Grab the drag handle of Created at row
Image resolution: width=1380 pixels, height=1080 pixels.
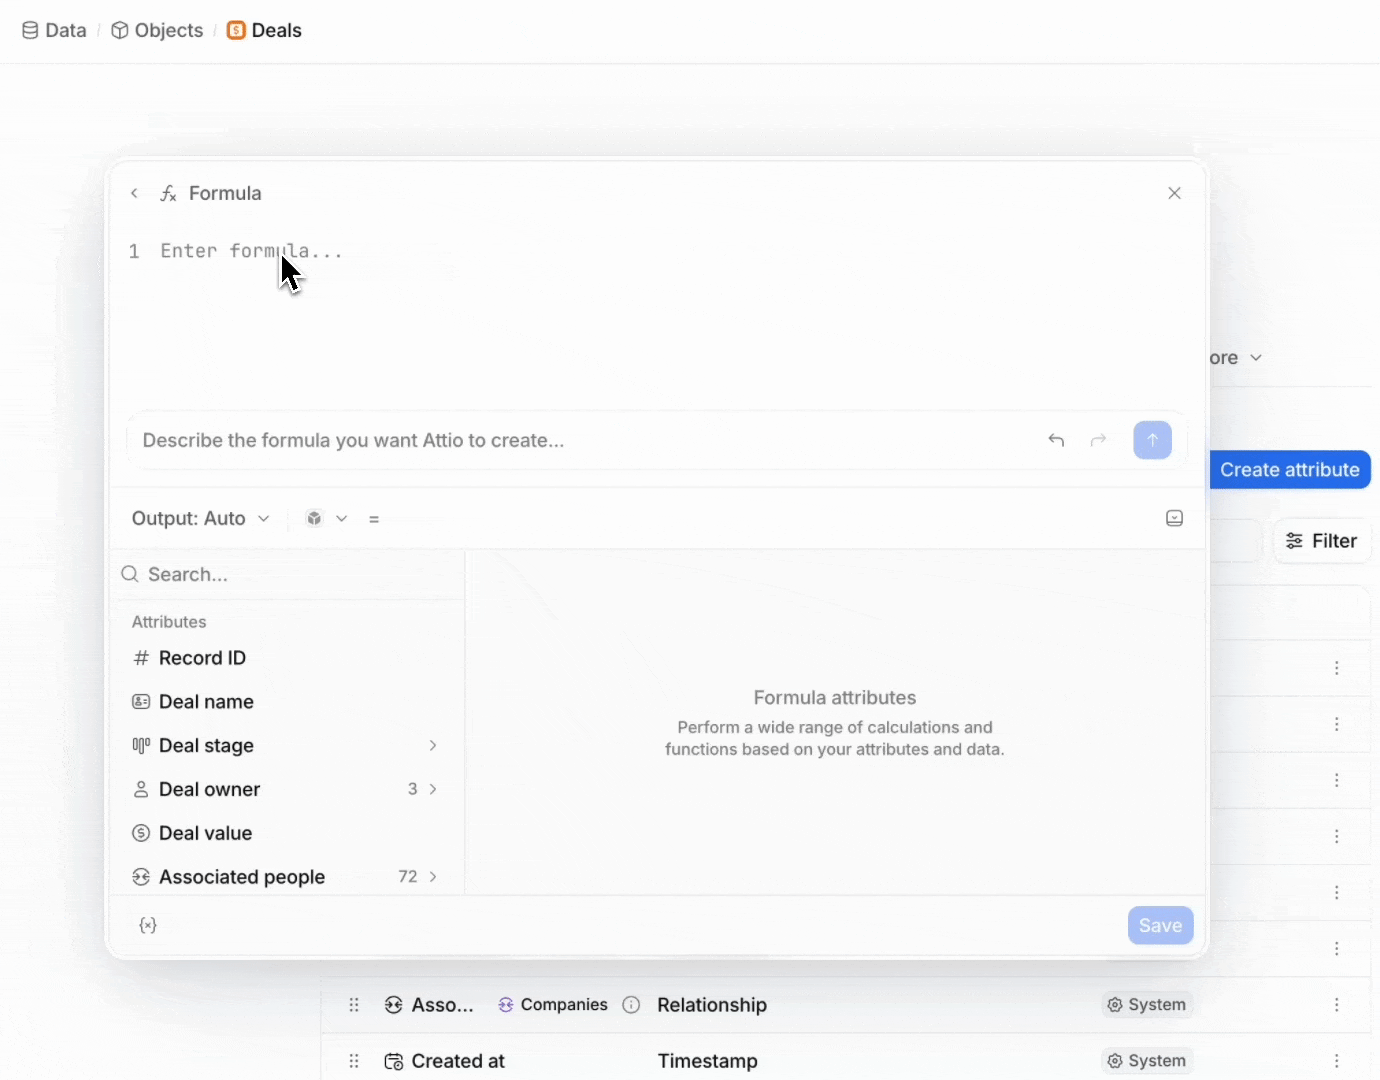[354, 1061]
